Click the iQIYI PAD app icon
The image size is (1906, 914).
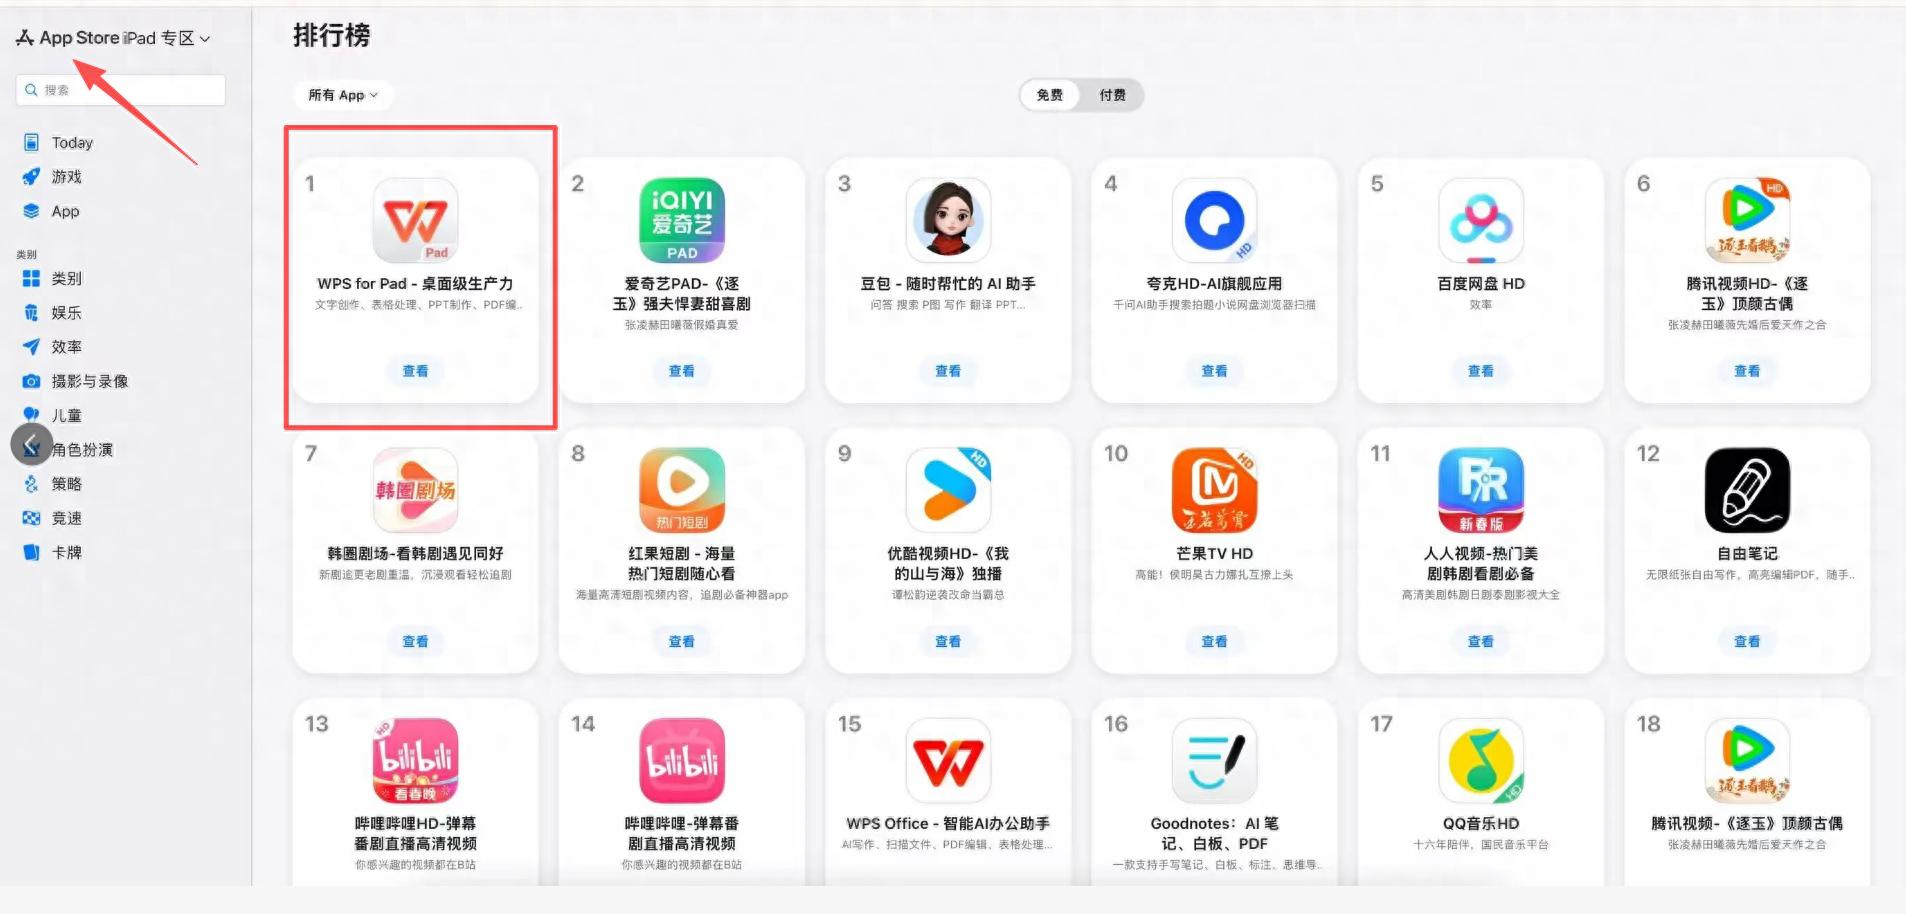pos(682,220)
